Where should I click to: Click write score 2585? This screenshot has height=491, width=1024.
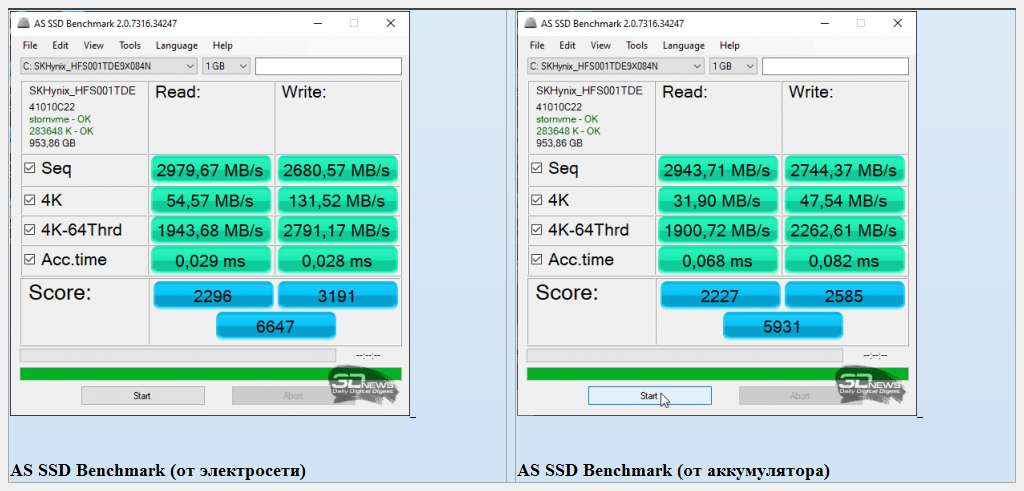(x=844, y=295)
